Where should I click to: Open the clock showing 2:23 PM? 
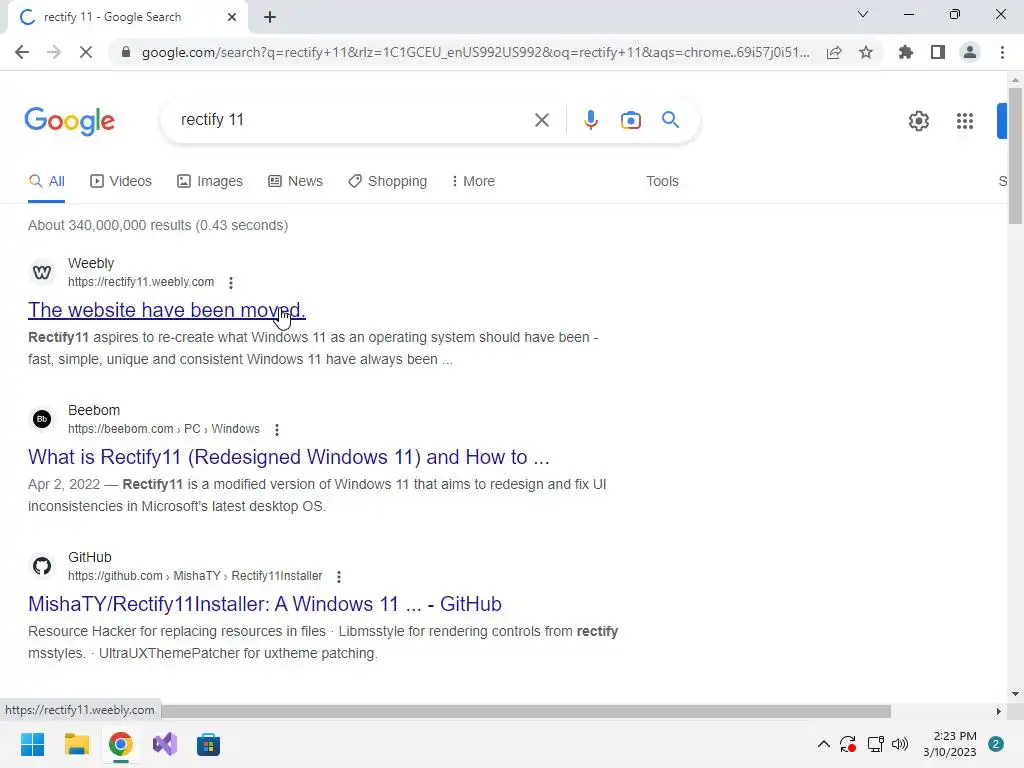[x=950, y=744]
